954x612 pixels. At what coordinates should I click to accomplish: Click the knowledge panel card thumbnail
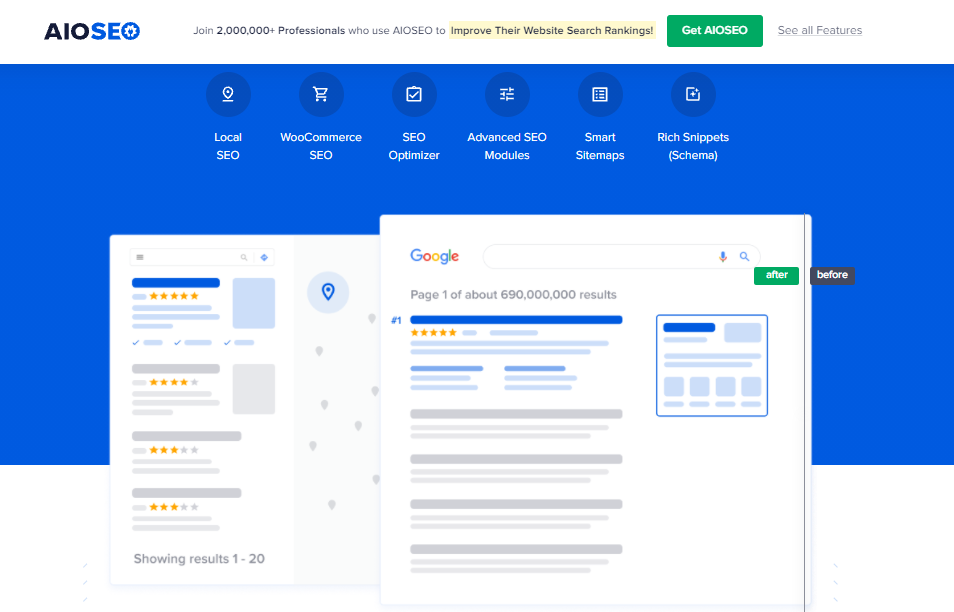712,366
